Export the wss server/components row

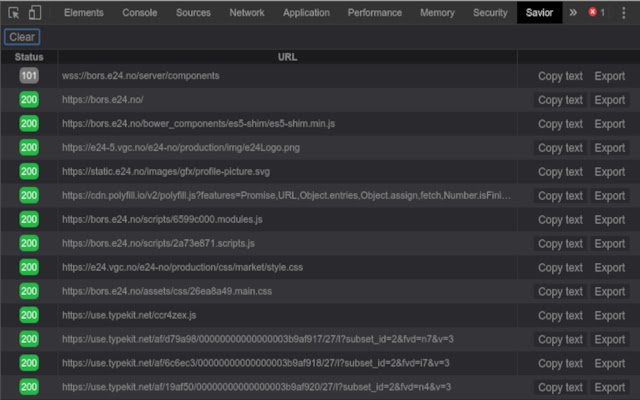(609, 76)
